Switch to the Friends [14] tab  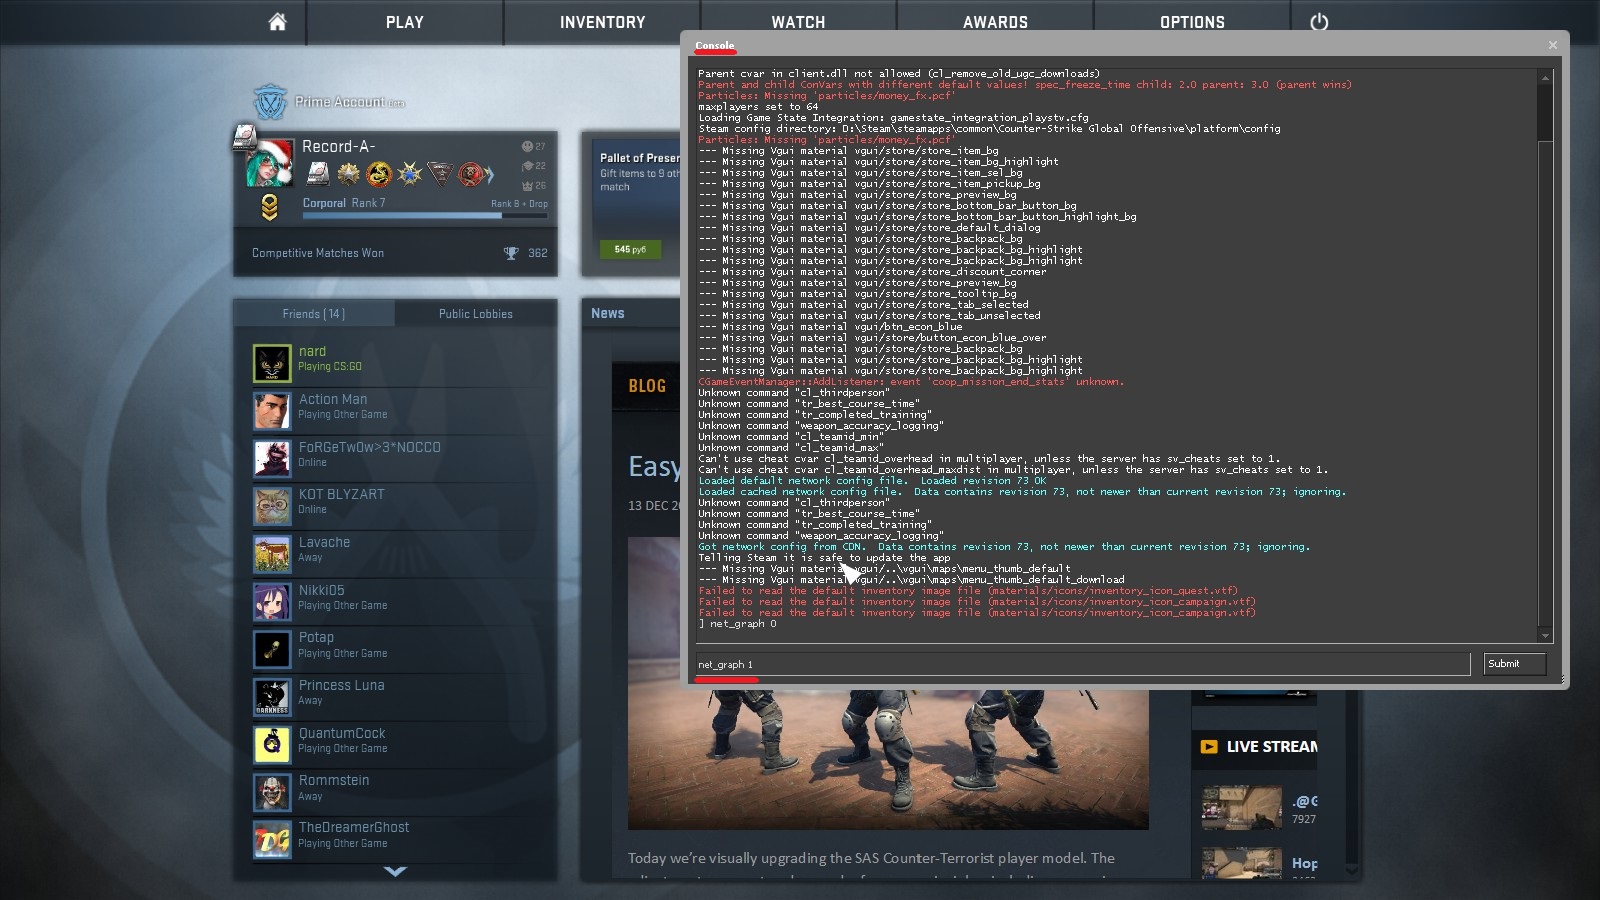point(314,313)
